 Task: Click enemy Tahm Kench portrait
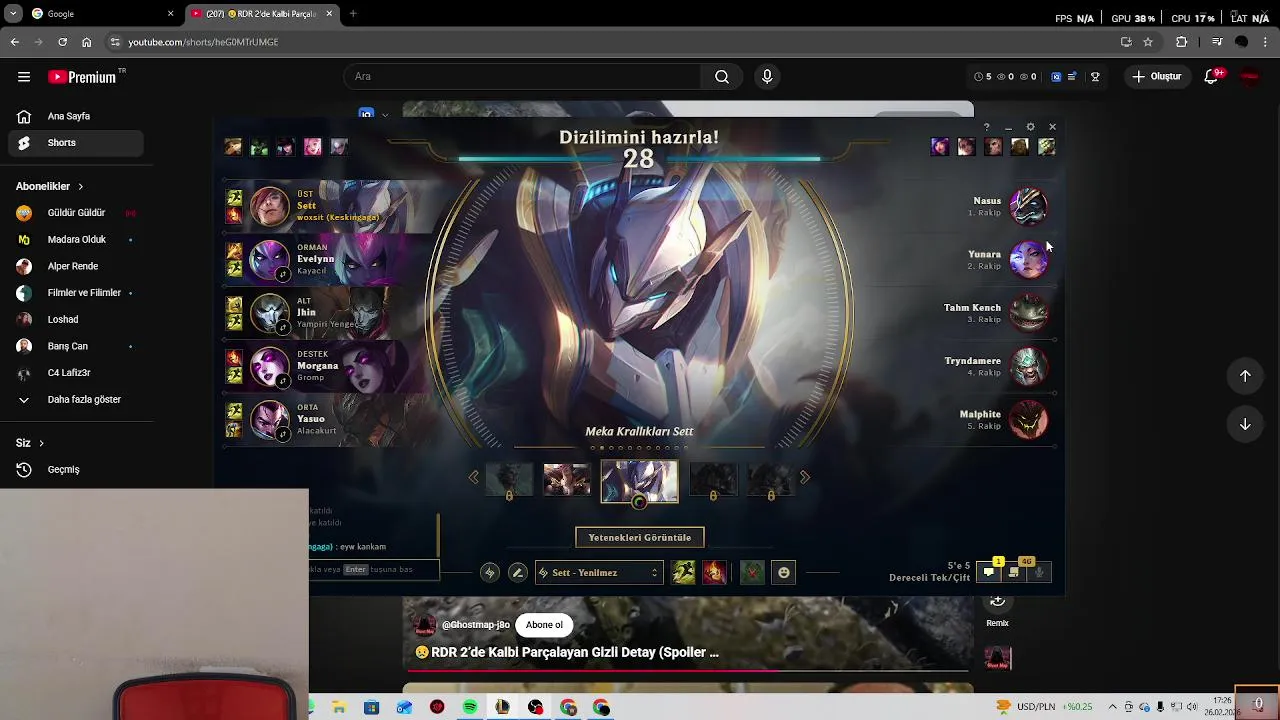coord(1028,313)
